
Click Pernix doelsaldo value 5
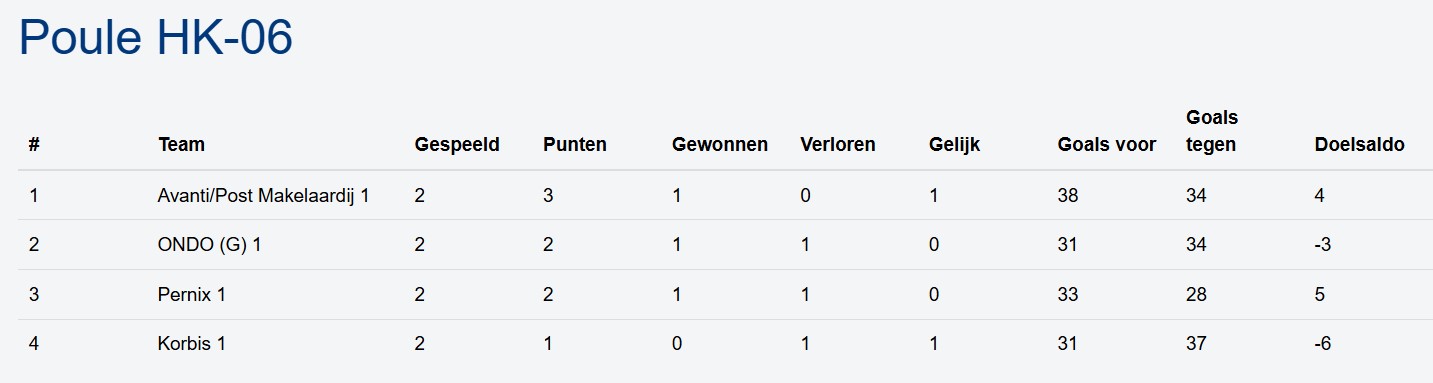(1320, 294)
